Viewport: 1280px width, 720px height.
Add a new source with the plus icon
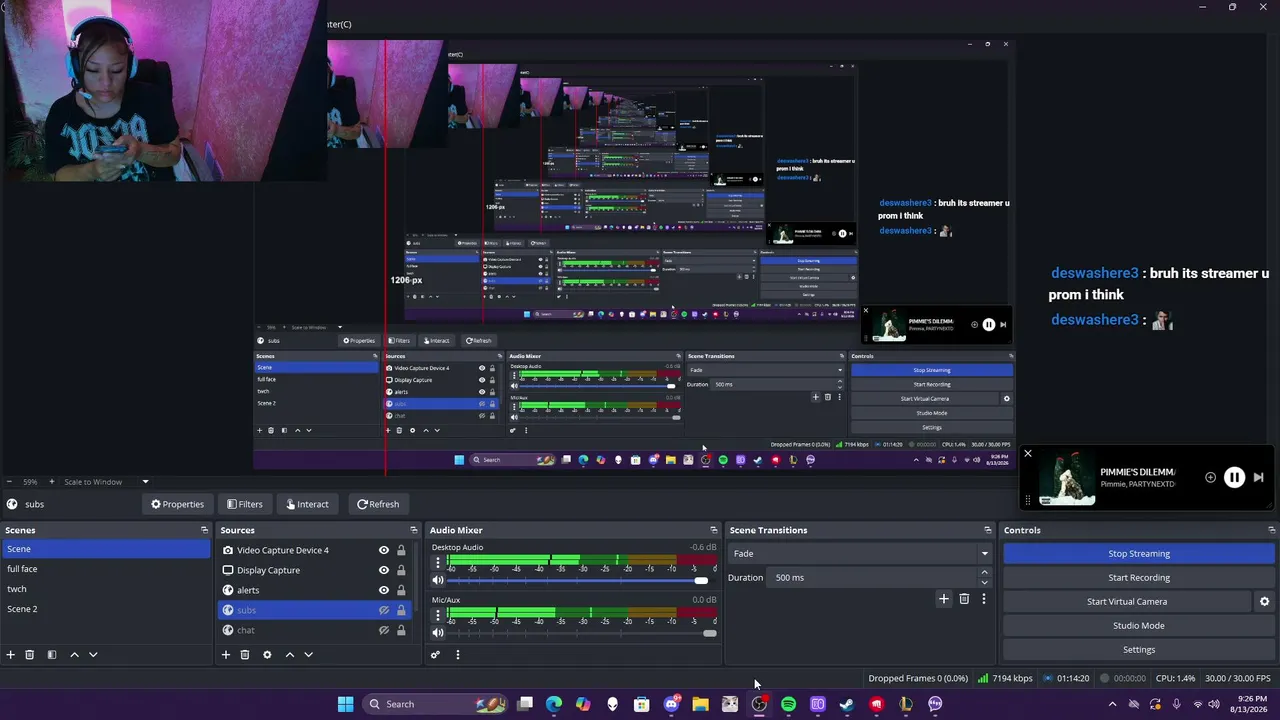point(226,655)
